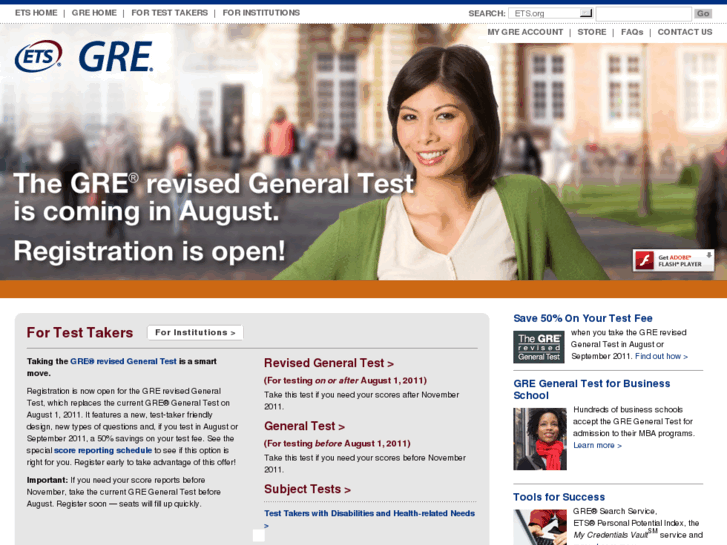Open Subject Tests > link
727x545 pixels.
point(307,489)
